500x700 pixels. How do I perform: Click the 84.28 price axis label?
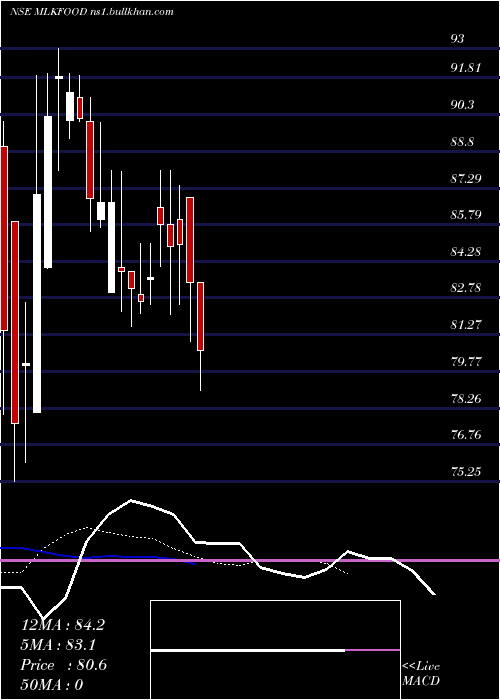466,252
